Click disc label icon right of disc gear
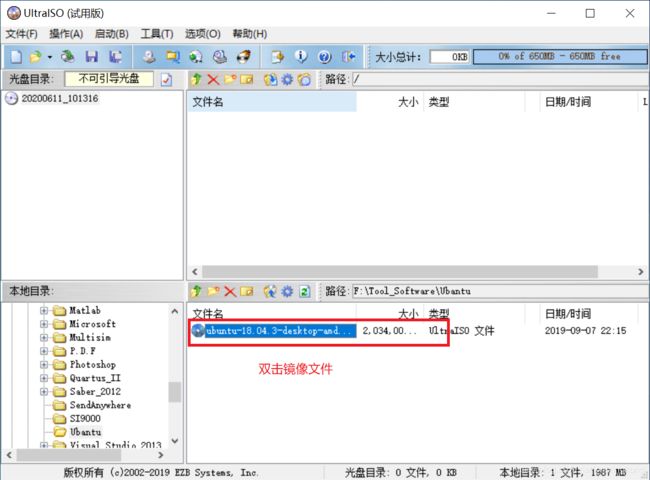650x480 pixels. point(304,79)
